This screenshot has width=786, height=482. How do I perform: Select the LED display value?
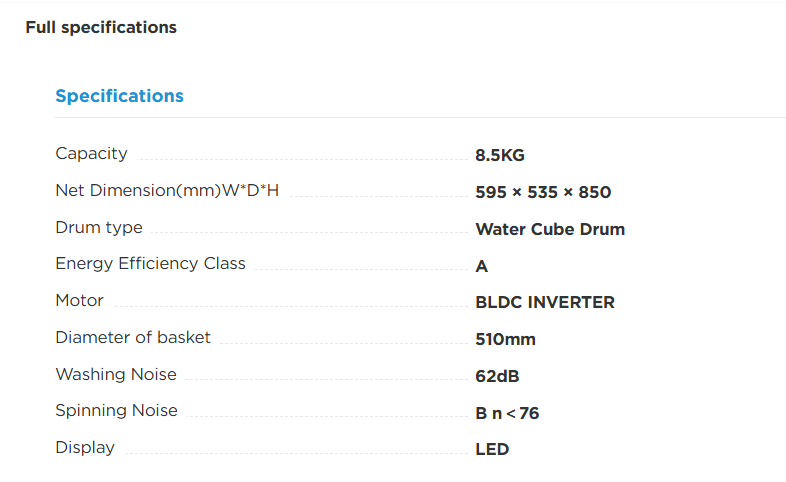pyautogui.click(x=492, y=449)
